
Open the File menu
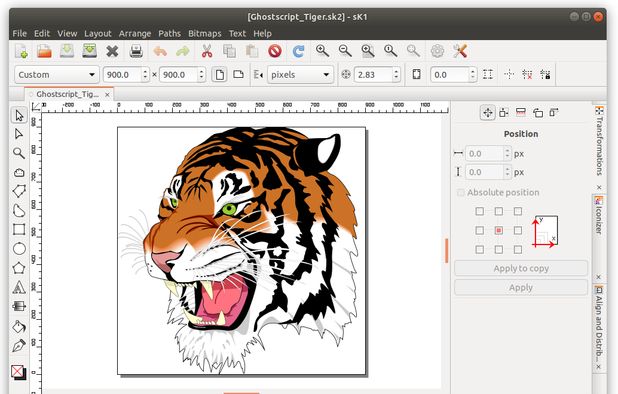(x=20, y=33)
